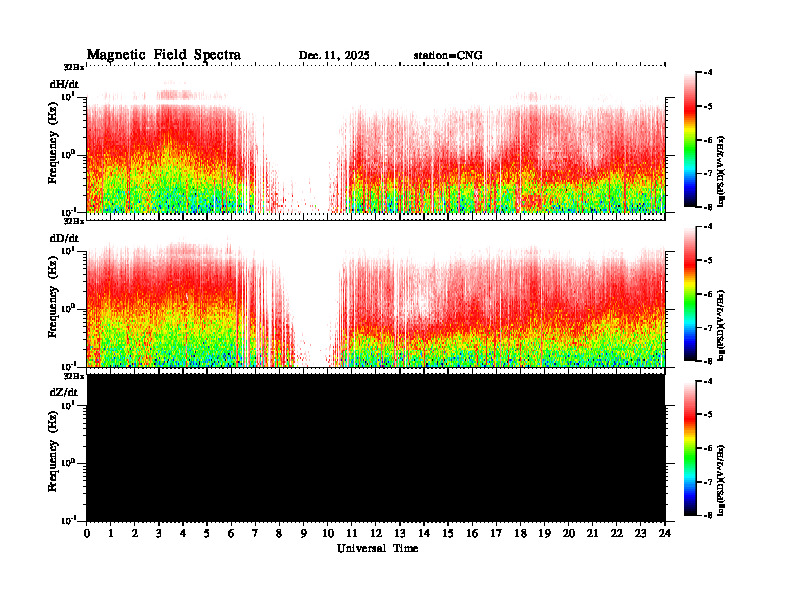This screenshot has height=612, width=792.
Task: Click the log PSD label of dZ/dt color bar
Action: click(x=722, y=480)
